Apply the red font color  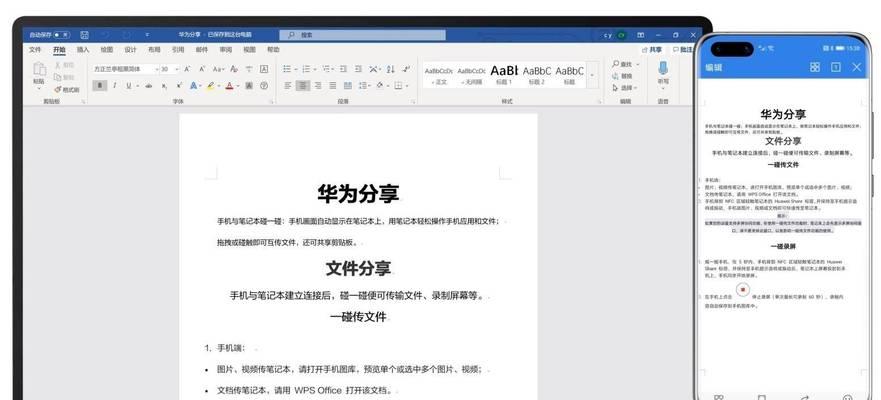pyautogui.click(x=229, y=86)
